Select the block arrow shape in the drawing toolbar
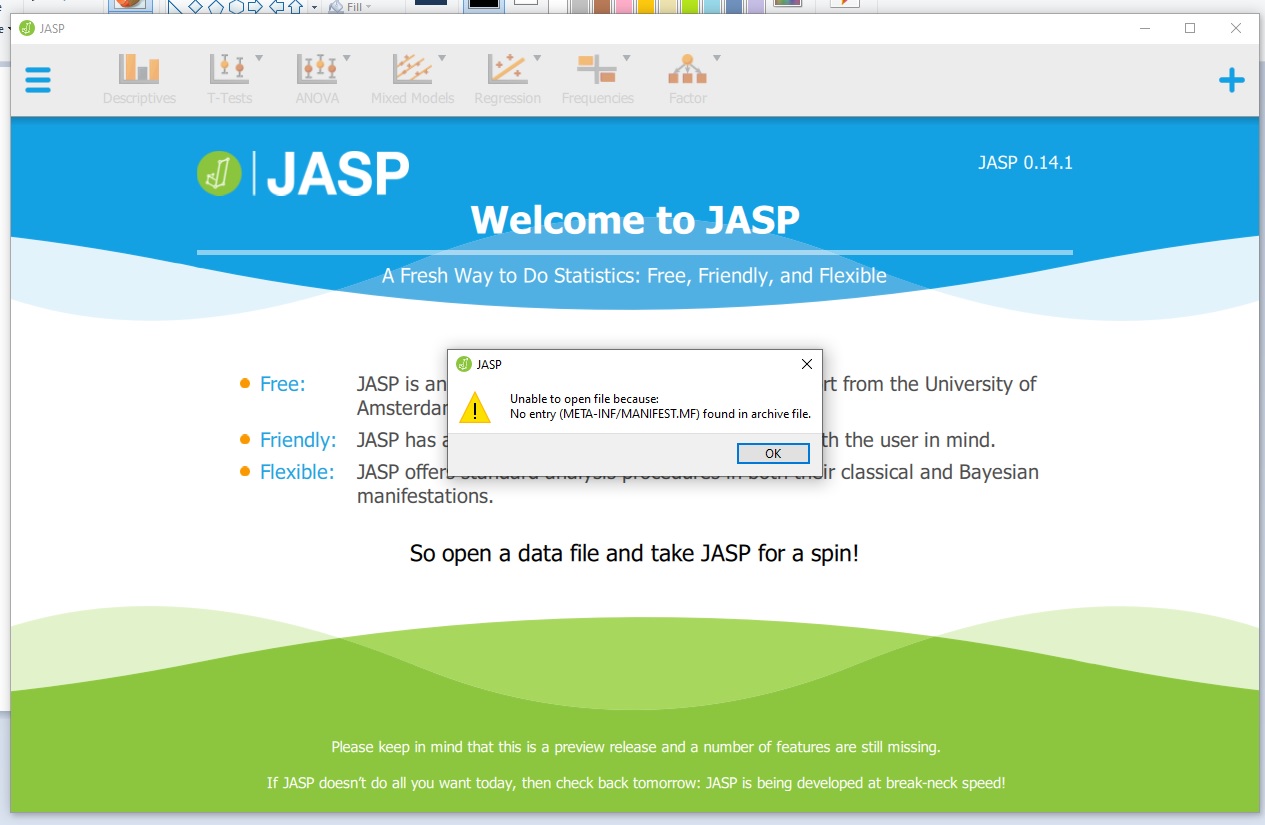 (x=258, y=6)
